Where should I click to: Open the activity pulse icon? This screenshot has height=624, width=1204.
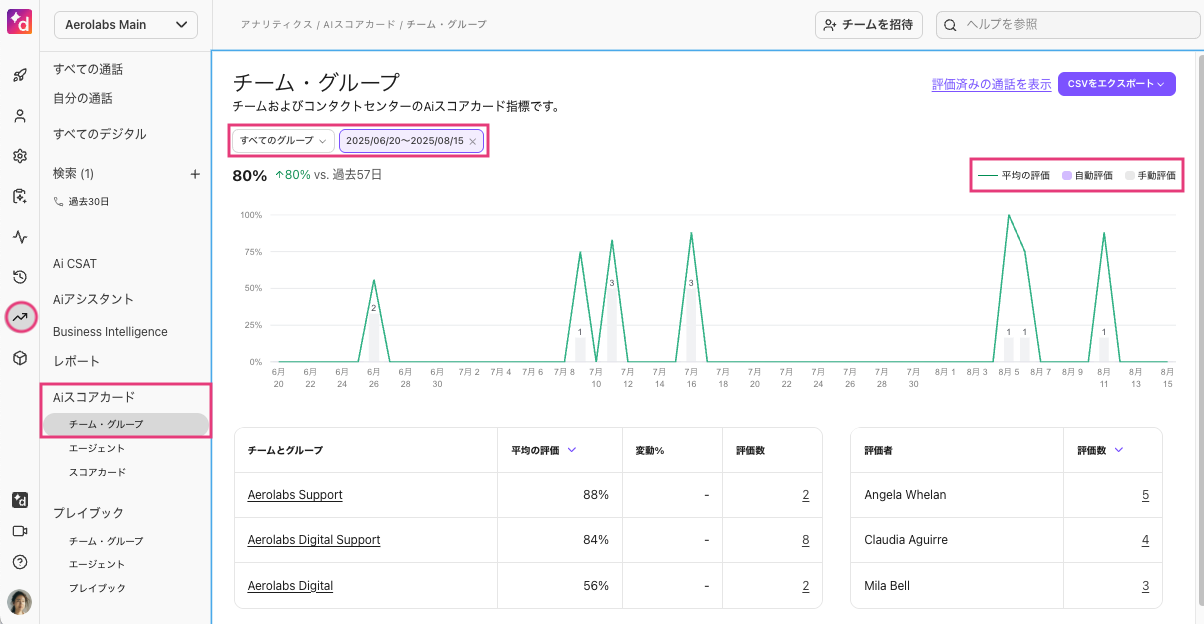tap(19, 237)
